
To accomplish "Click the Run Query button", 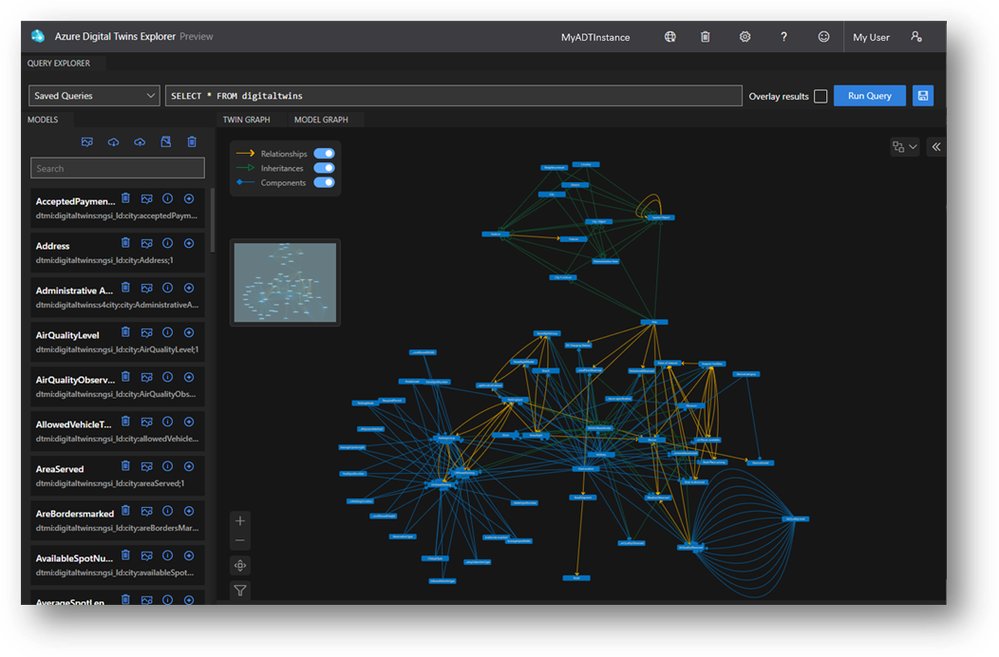I will (x=869, y=96).
